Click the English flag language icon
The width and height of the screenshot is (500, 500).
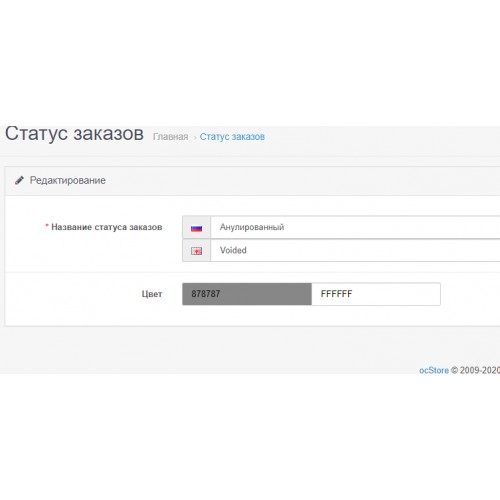point(196,251)
